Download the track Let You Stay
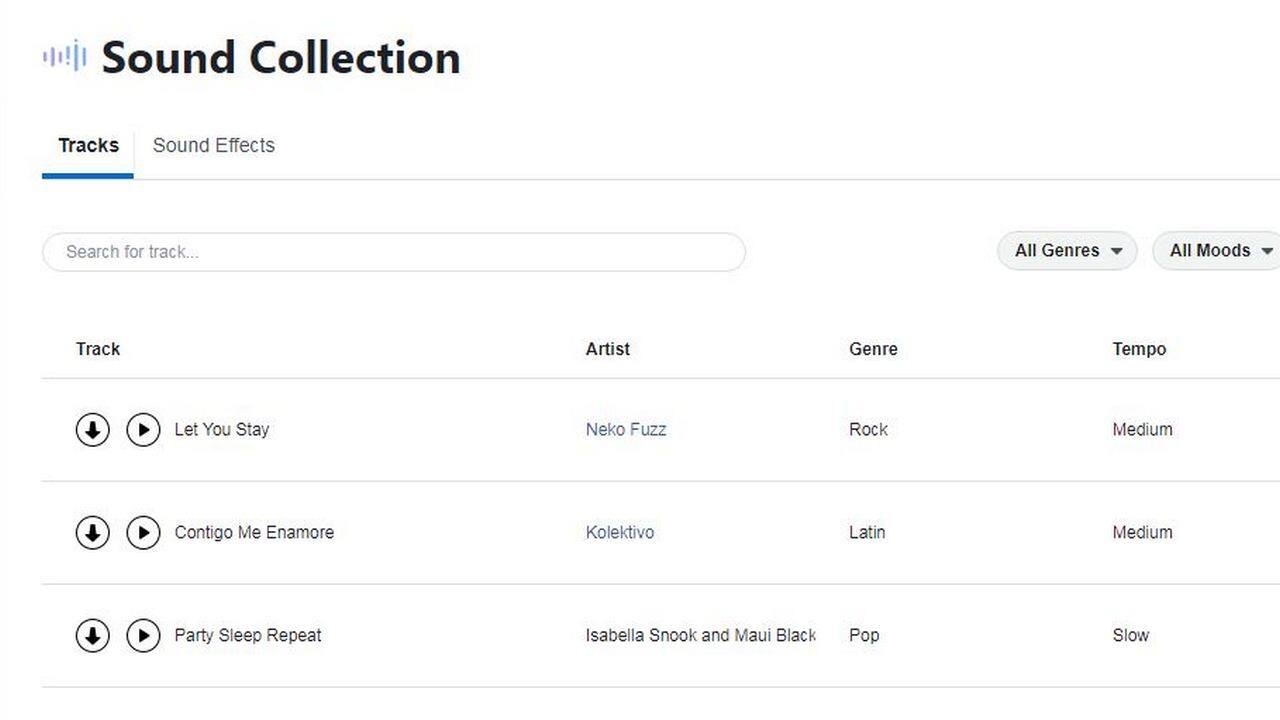Image resolution: width=1280 pixels, height=720 pixels. [x=92, y=429]
